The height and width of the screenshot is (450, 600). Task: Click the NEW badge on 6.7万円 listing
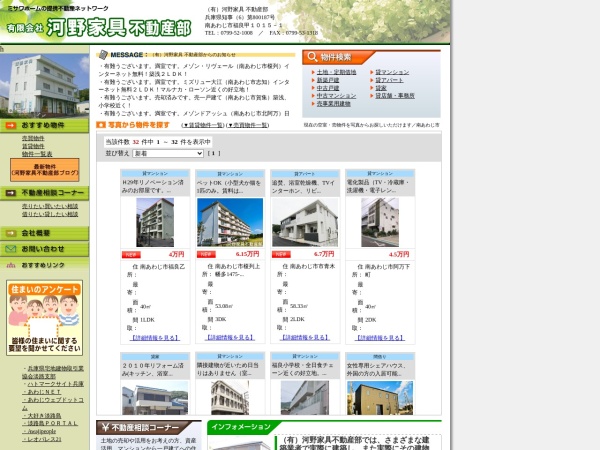281,254
